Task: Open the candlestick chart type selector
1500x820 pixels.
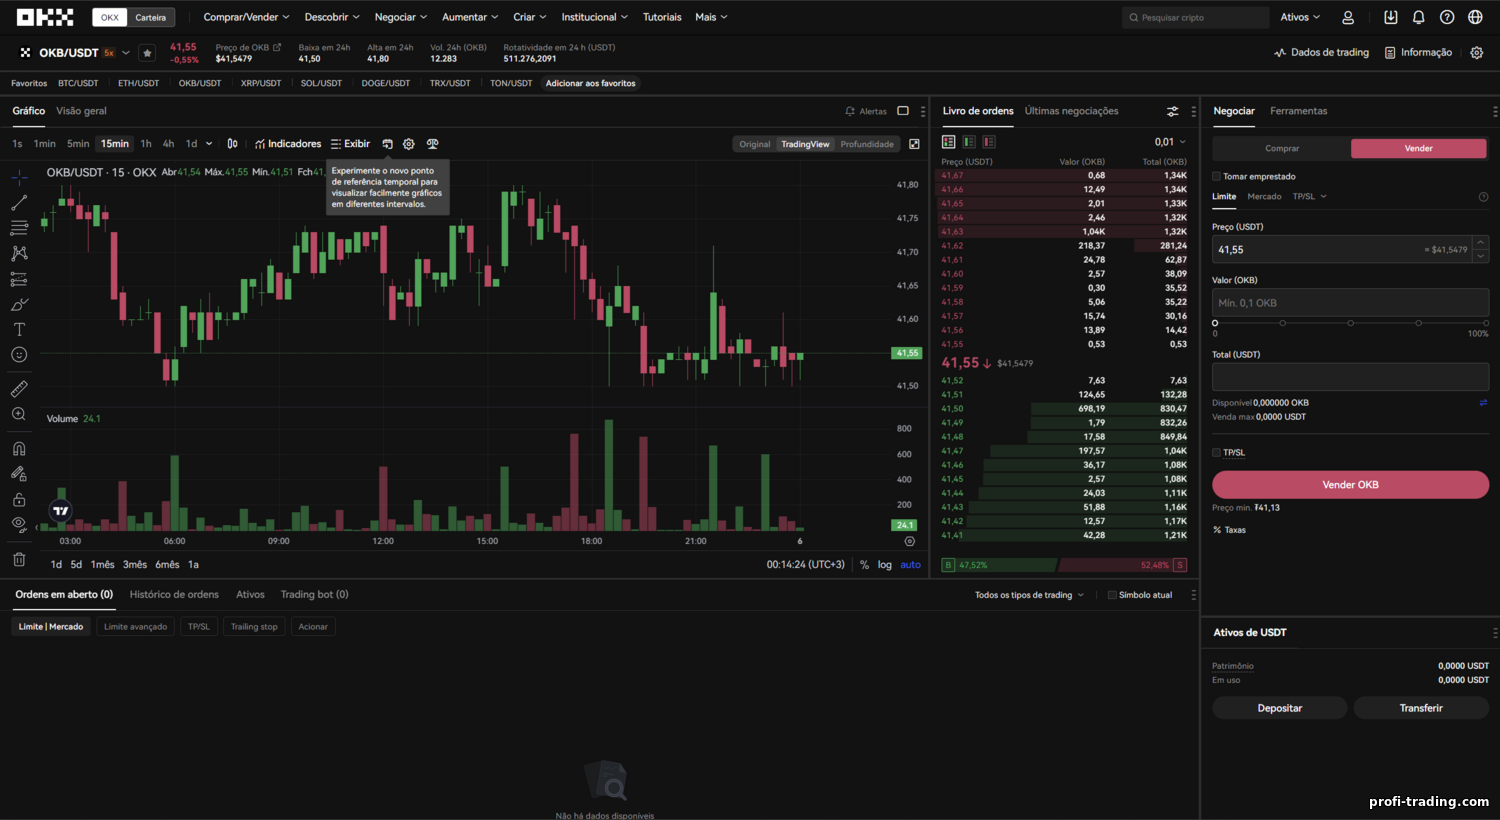Action: click(232, 144)
